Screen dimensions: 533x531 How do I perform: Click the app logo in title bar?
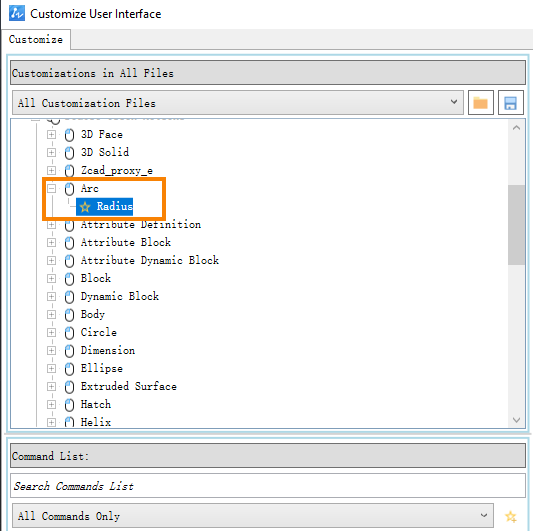tap(17, 13)
